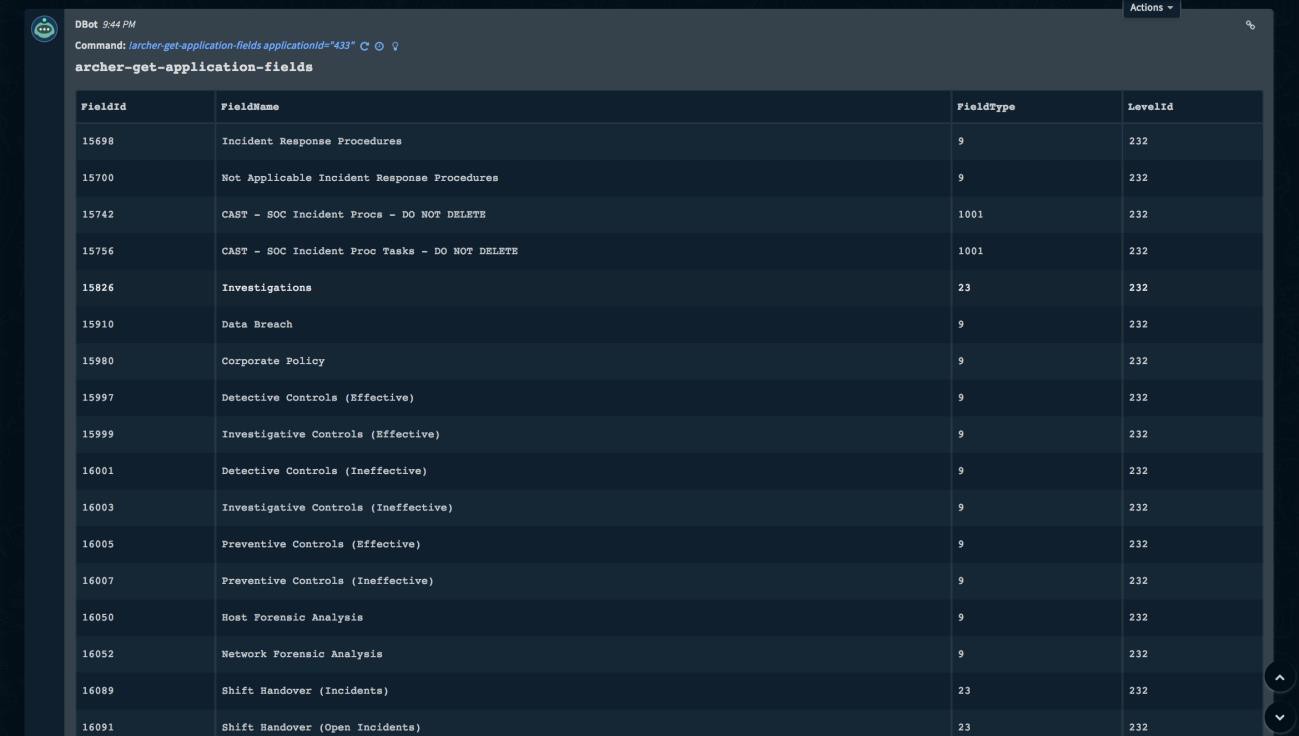Select field ID 15910 cell
1299x736 pixels.
click(145, 324)
